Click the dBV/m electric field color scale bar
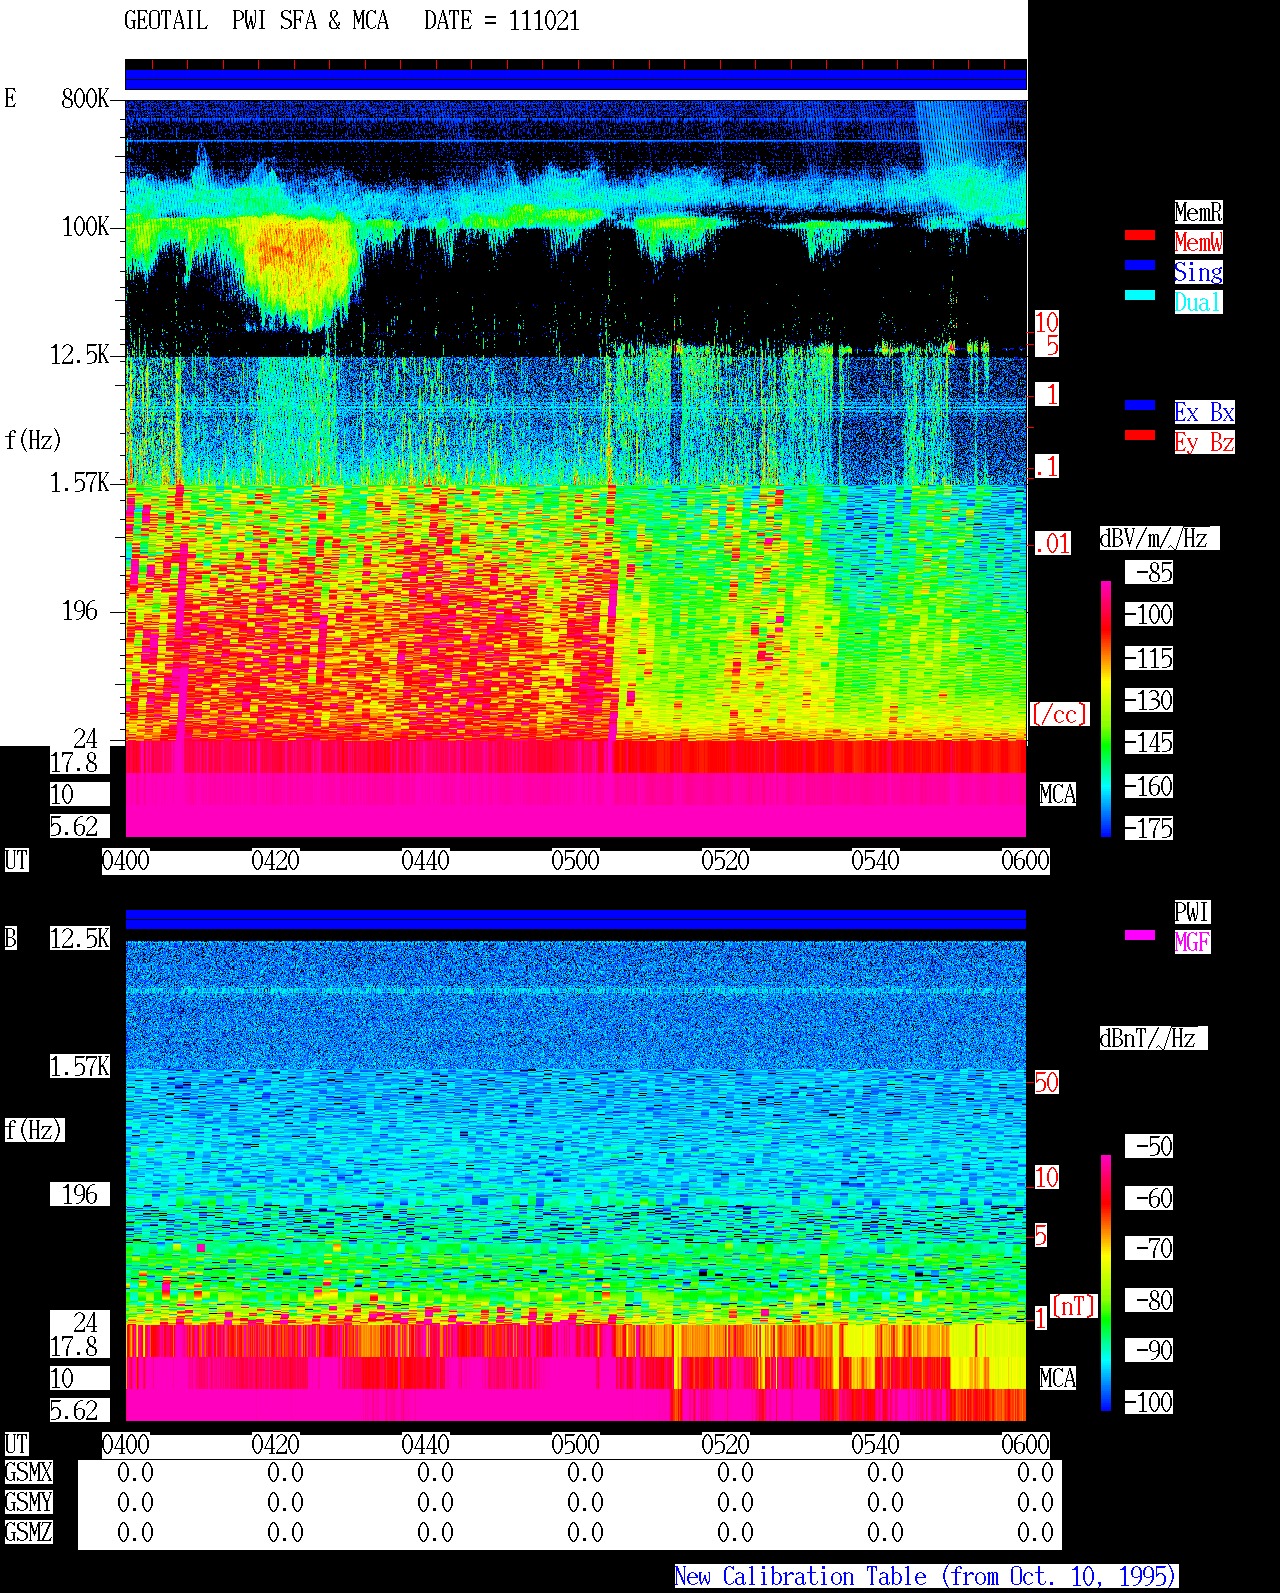This screenshot has height=1593, width=1280. tap(1106, 708)
